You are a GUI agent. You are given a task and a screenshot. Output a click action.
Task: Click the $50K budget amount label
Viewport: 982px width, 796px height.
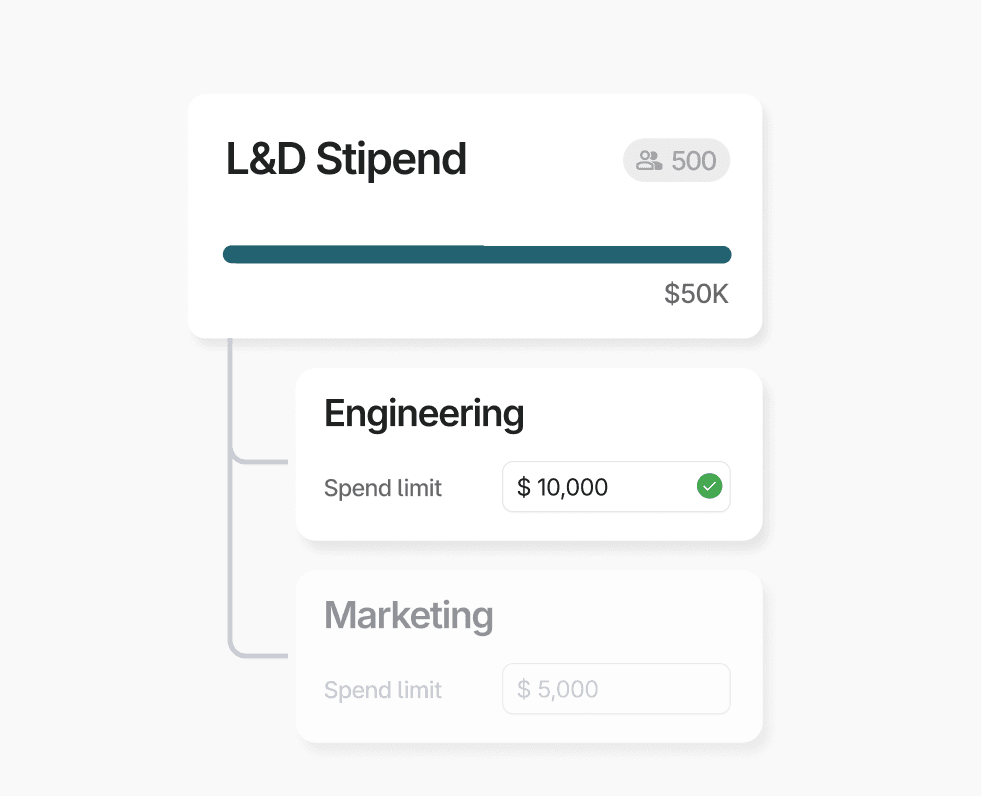tap(695, 294)
